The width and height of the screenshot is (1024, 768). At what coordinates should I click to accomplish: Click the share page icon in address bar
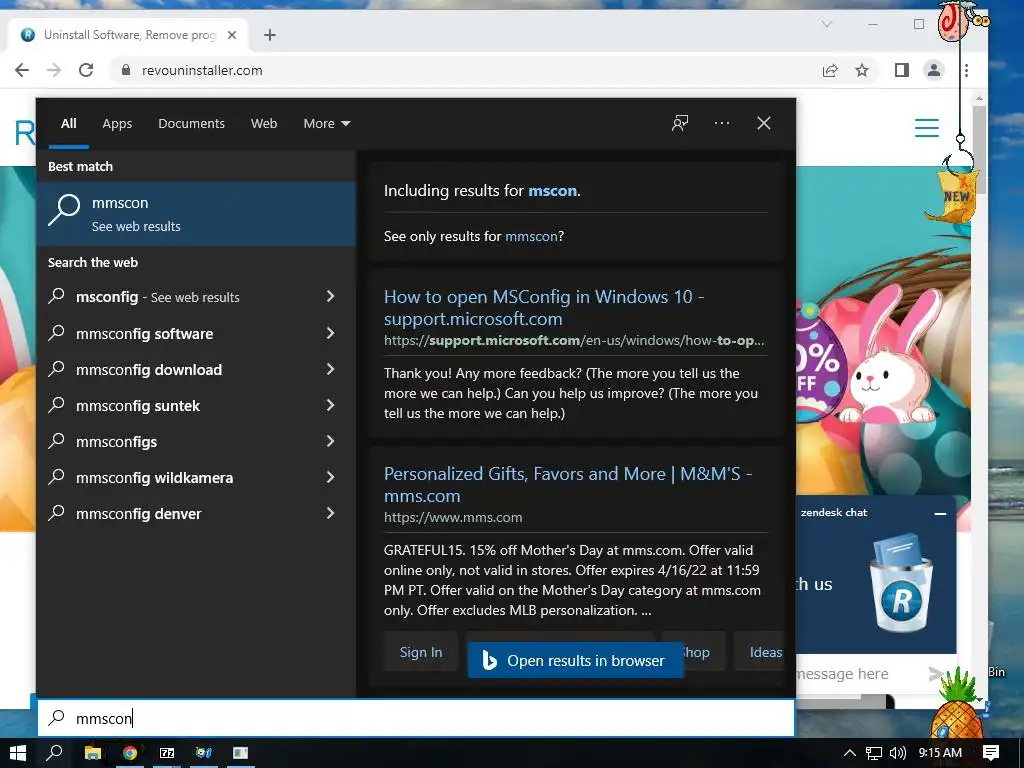830,70
